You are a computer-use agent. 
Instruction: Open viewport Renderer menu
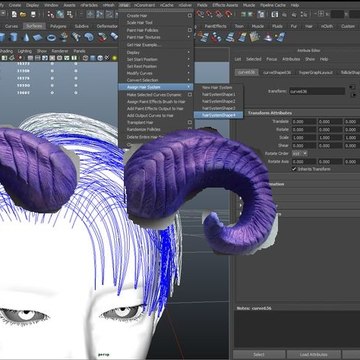point(60,51)
